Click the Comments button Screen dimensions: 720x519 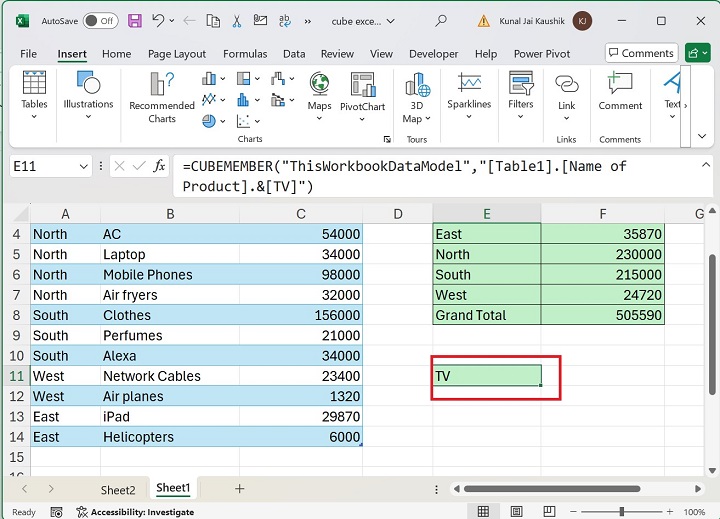(x=640, y=53)
